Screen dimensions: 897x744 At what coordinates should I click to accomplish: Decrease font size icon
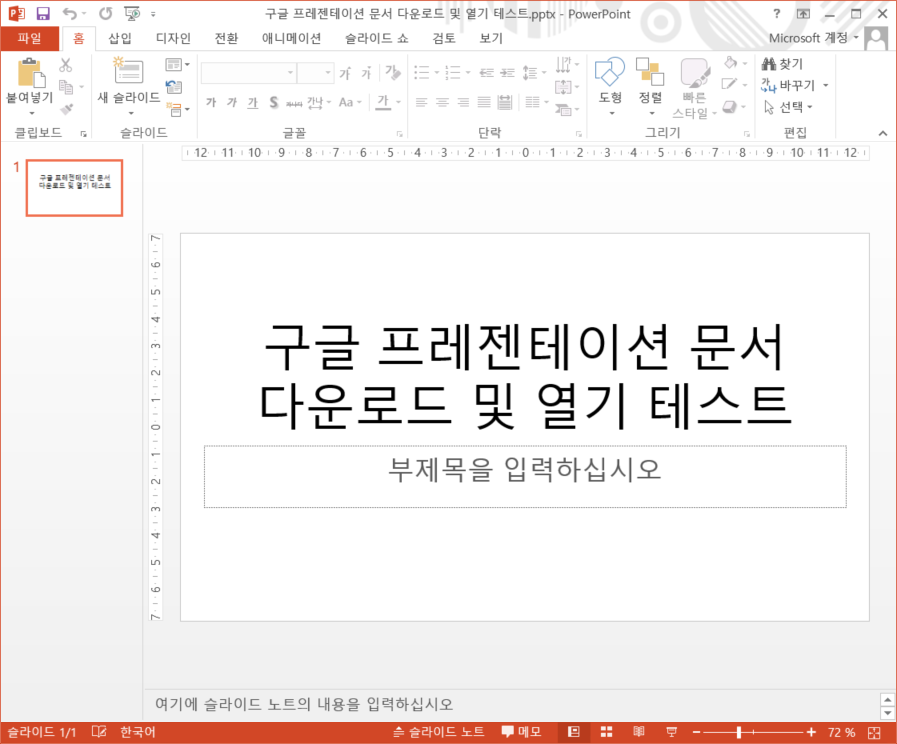[366, 73]
